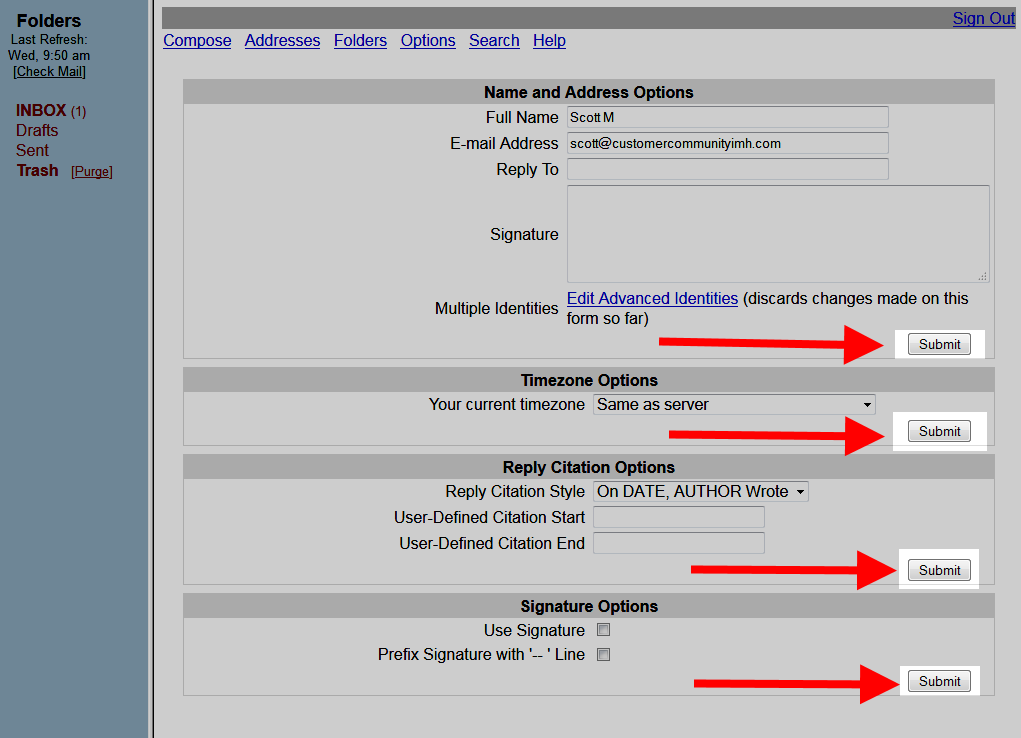Click the 'Wed, 9:50 am' refresh time

[x=49, y=55]
